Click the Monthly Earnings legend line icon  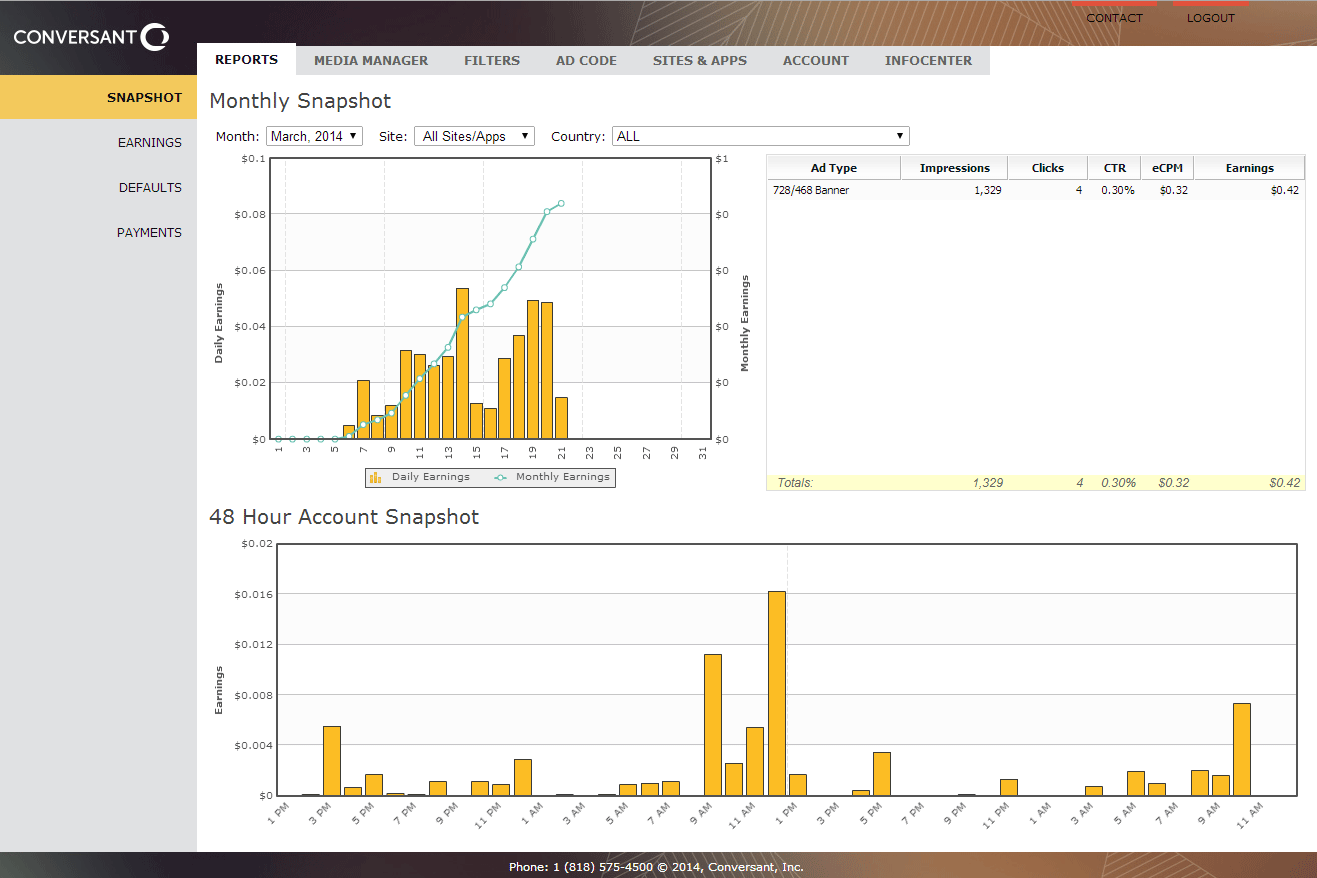pyautogui.click(x=501, y=478)
